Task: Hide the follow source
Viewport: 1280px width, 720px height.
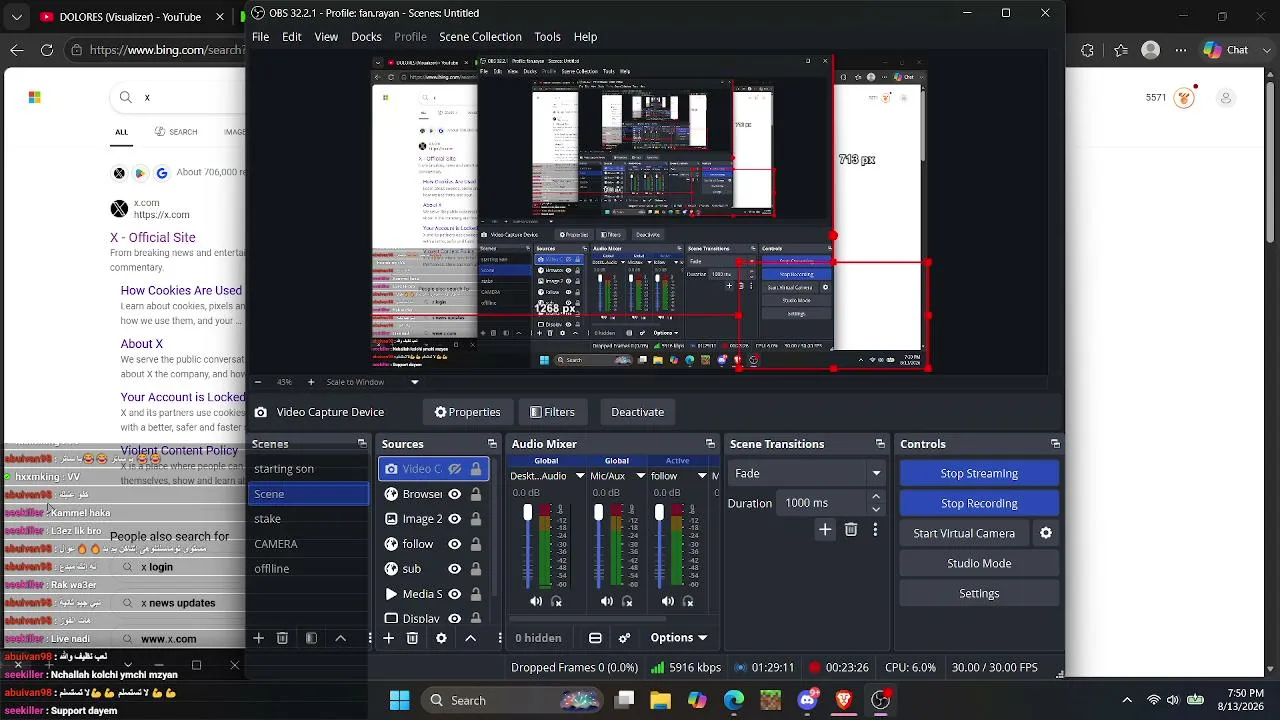Action: click(455, 544)
